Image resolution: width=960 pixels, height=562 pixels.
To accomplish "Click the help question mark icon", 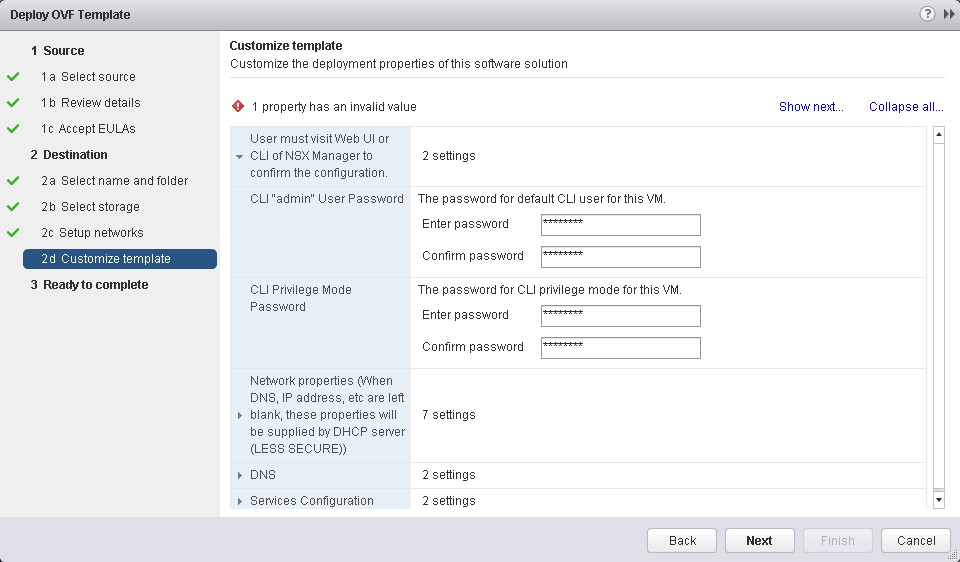I will pyautogui.click(x=927, y=14).
